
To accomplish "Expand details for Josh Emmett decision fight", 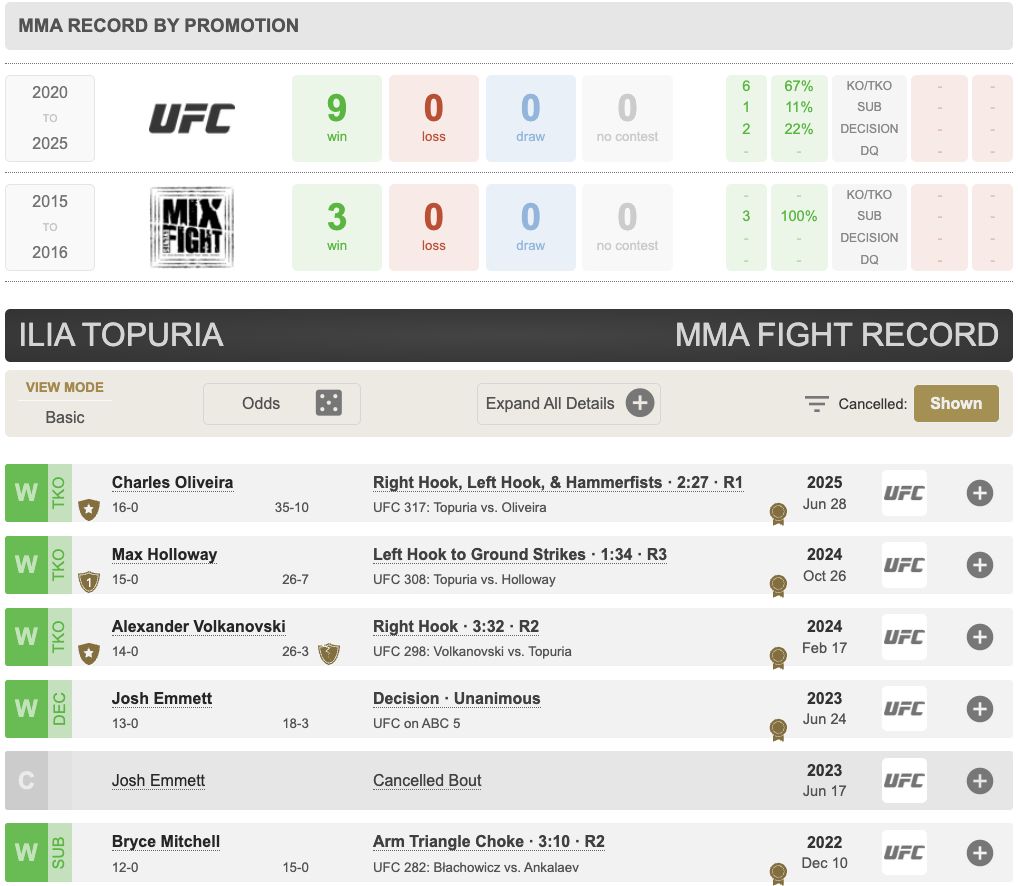I will [980, 709].
